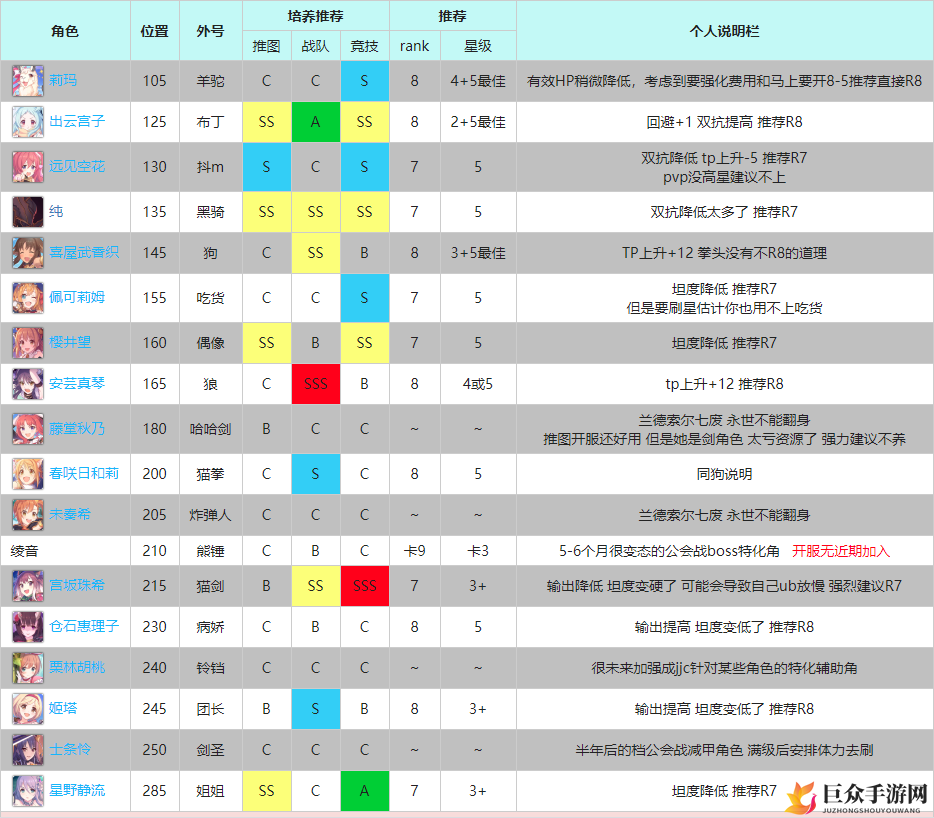934x818 pixels.
Task: Select 樱井望's portrait icon
Action: coord(28,343)
